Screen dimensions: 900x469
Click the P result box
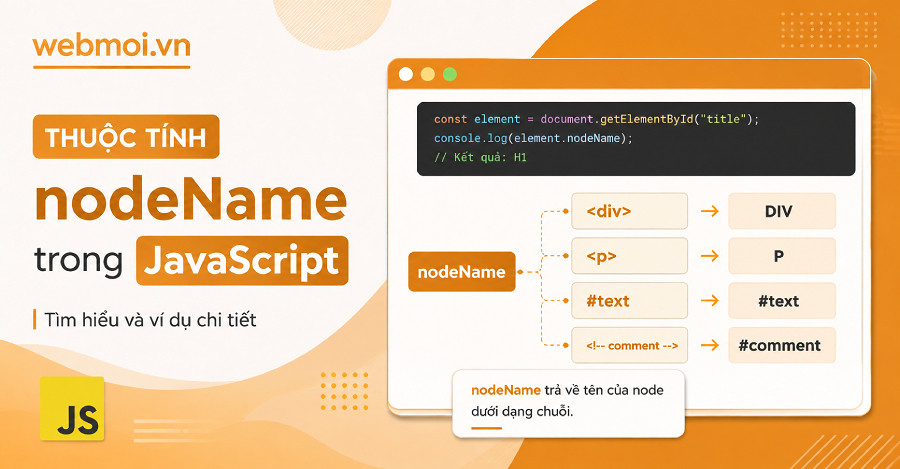click(x=782, y=256)
